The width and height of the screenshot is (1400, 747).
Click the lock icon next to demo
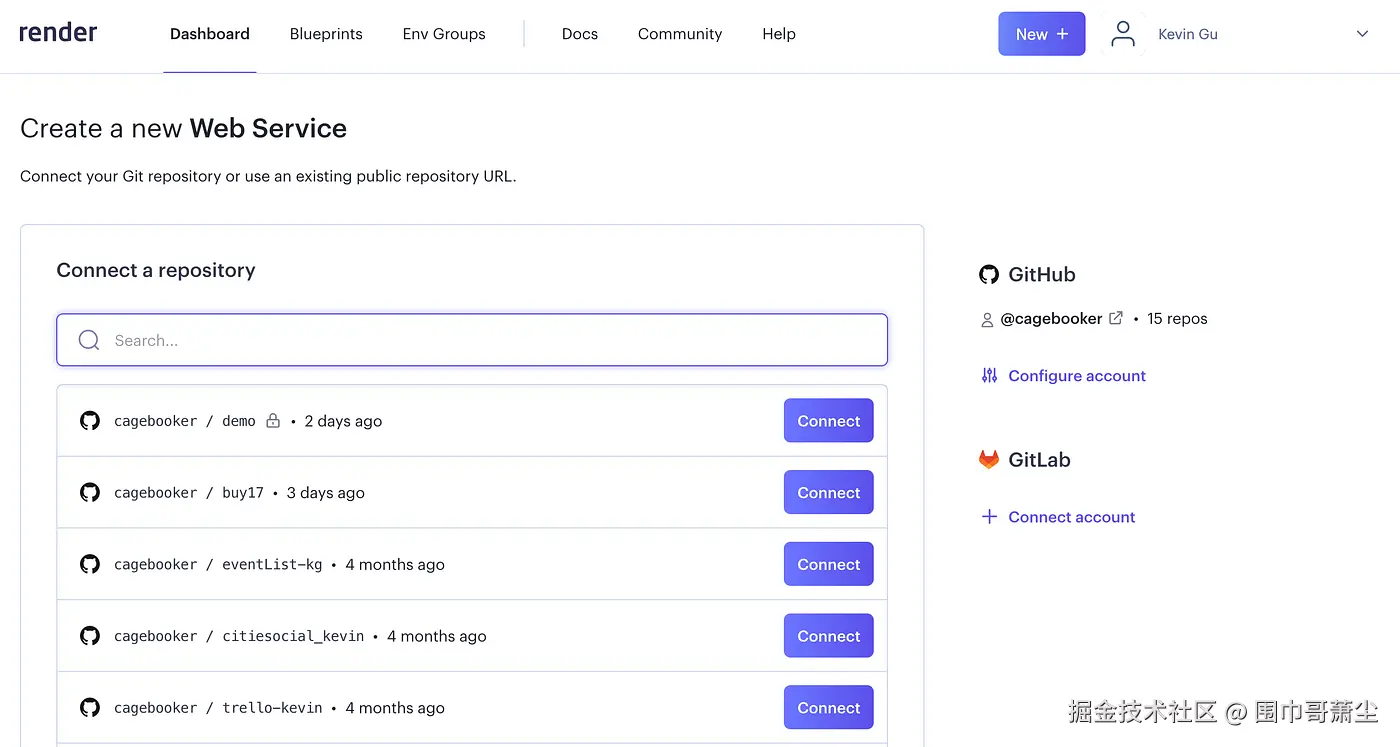click(273, 421)
